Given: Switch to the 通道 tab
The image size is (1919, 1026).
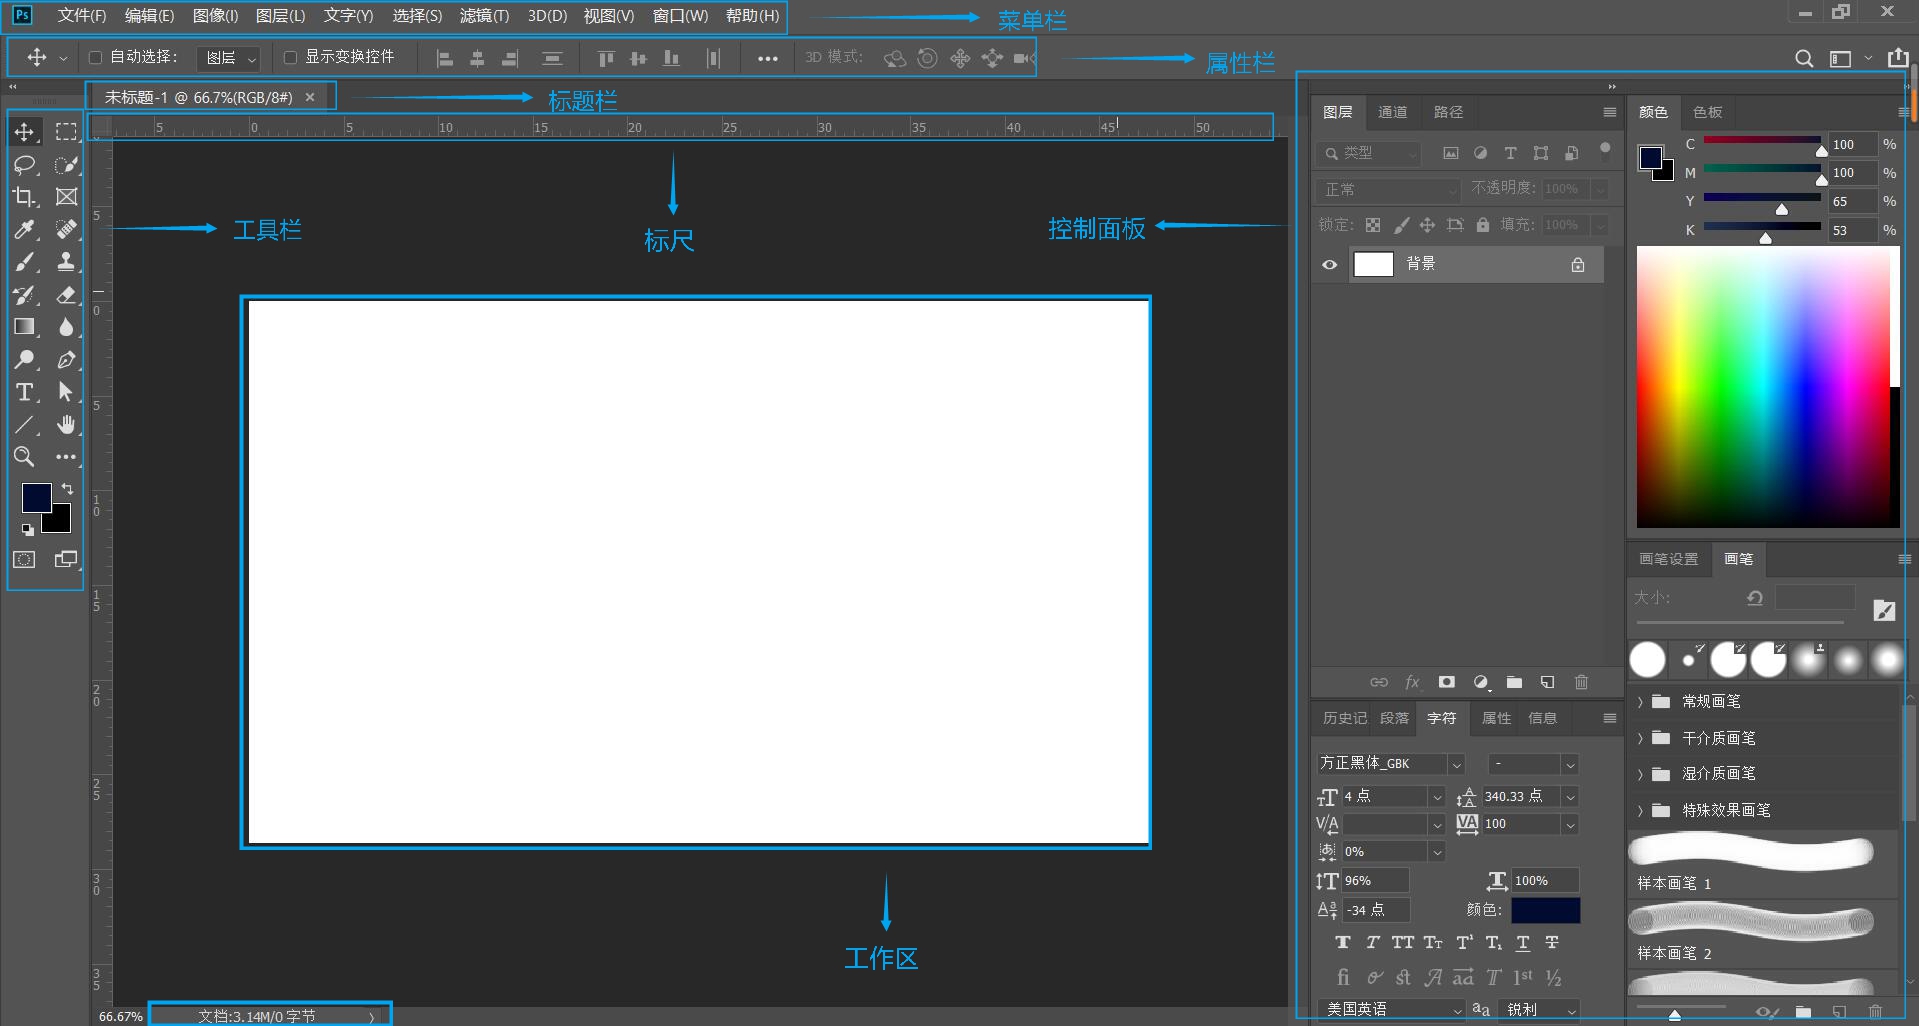Looking at the screenshot, I should pyautogui.click(x=1392, y=112).
